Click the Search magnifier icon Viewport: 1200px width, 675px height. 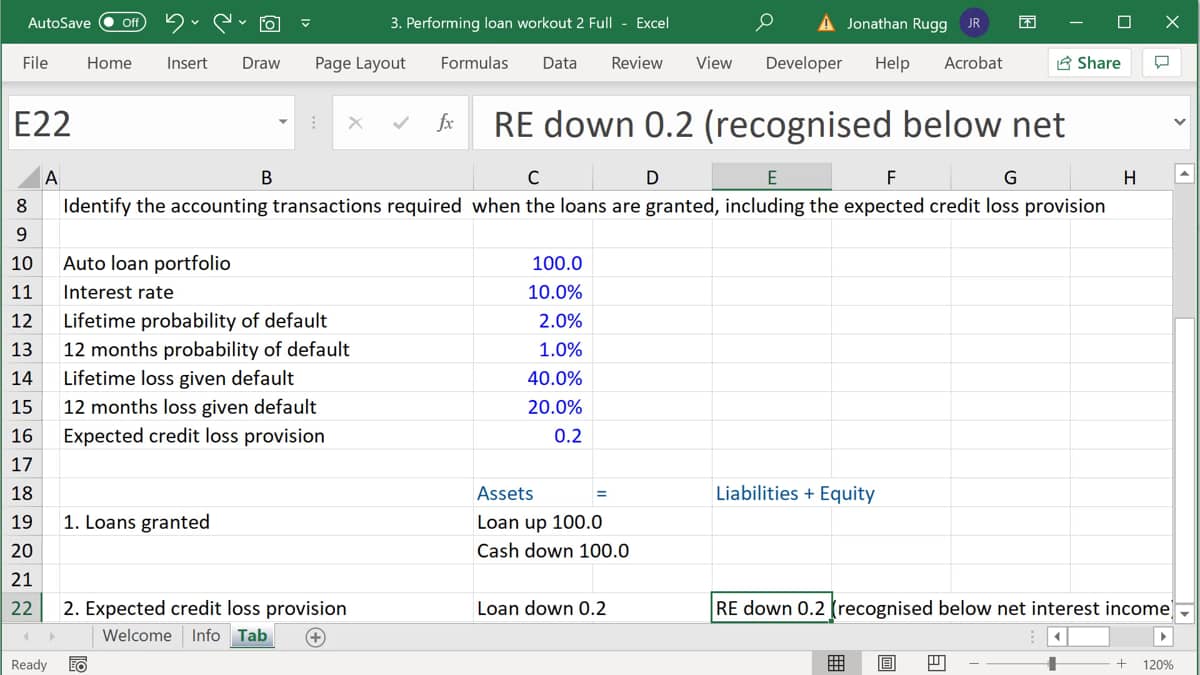tap(764, 22)
